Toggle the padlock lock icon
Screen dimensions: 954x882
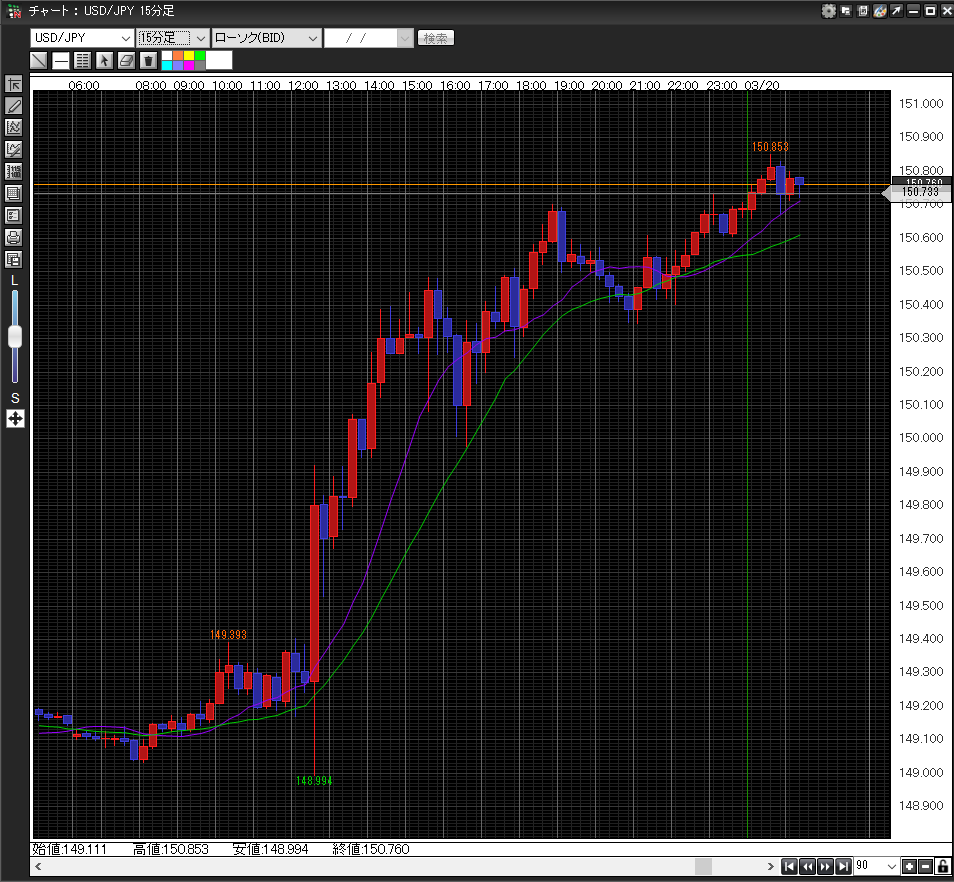tap(943, 866)
